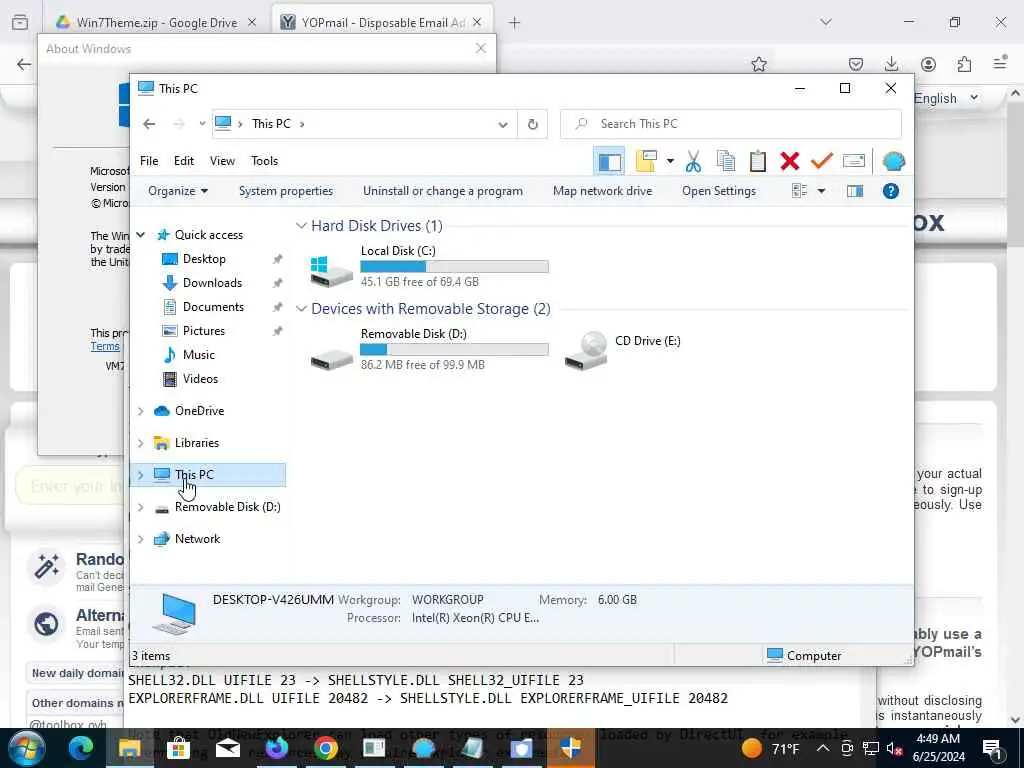Toggle the preview pane icon
This screenshot has height=768, width=1024.
tap(855, 191)
